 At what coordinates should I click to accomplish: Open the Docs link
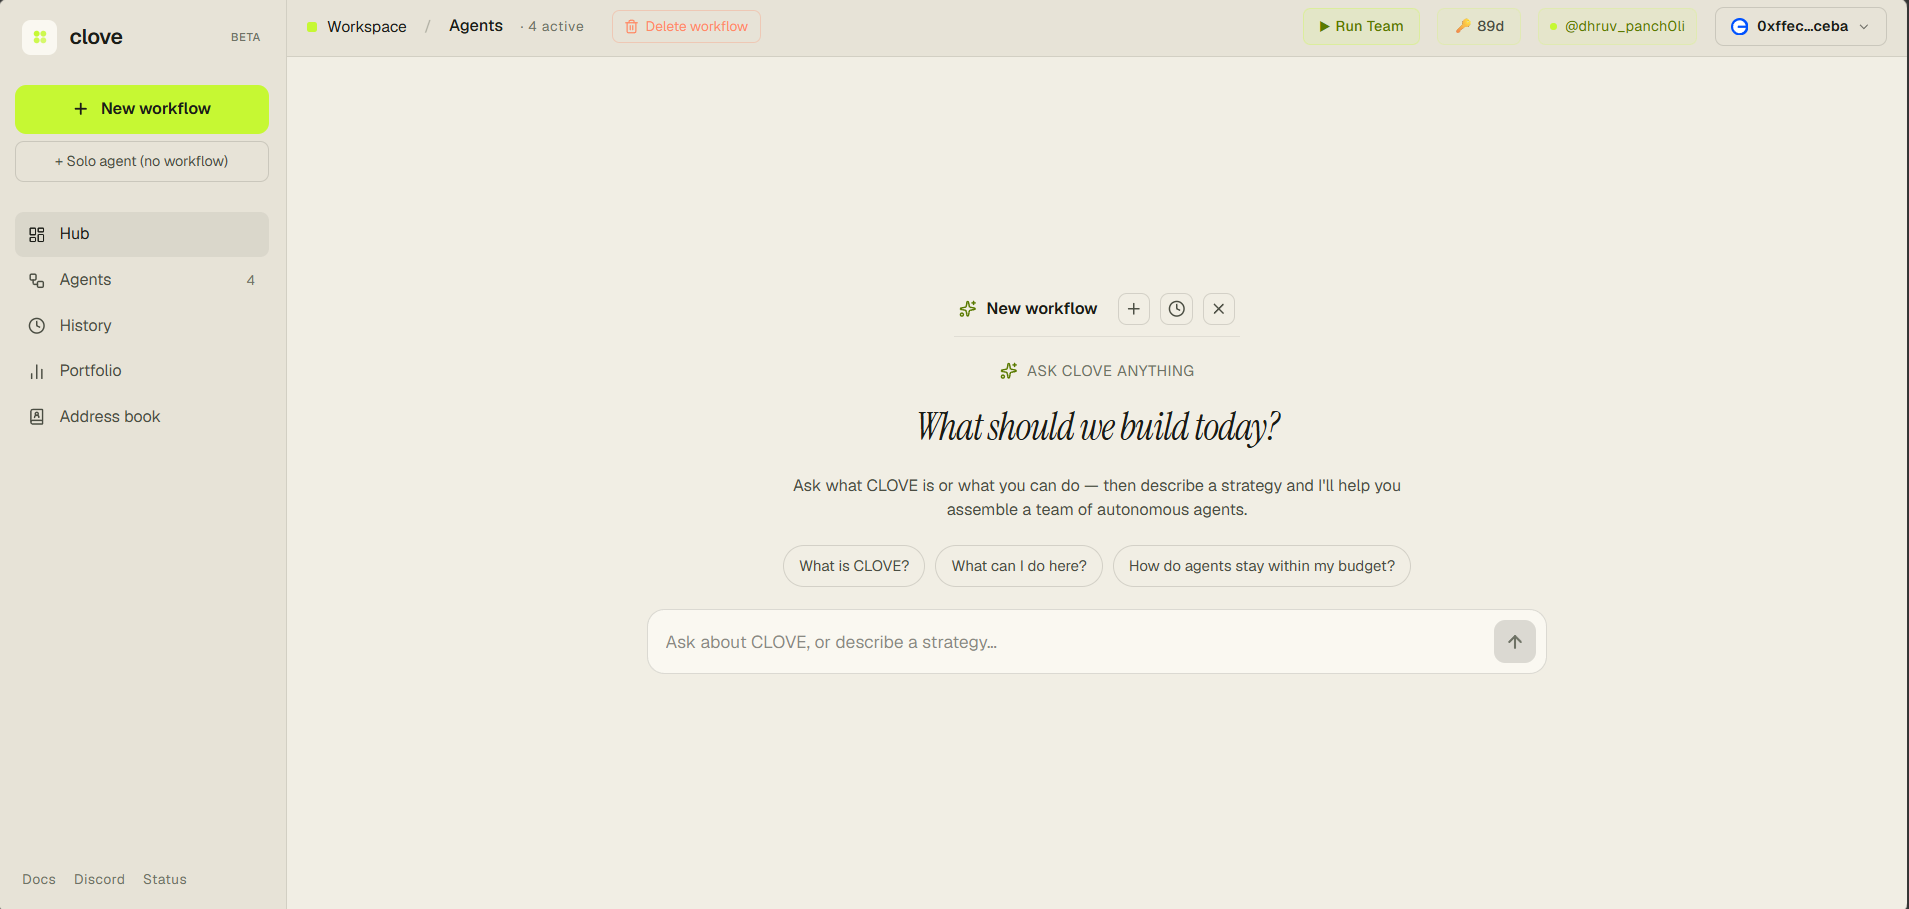click(39, 879)
